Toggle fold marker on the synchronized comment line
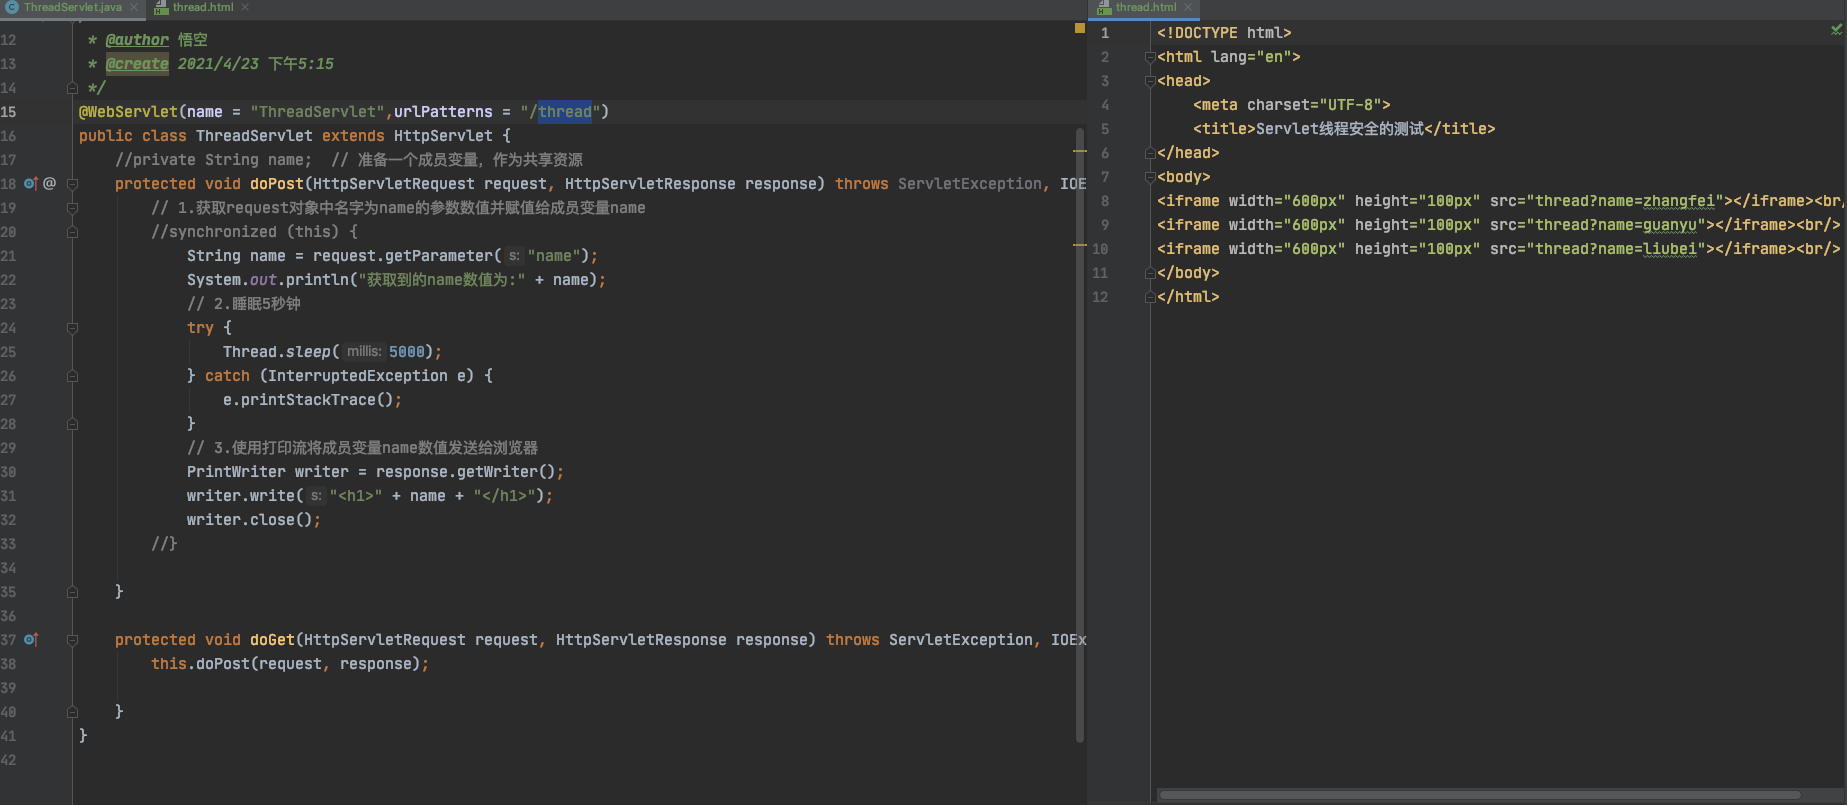Image resolution: width=1847 pixels, height=805 pixels. [x=72, y=232]
